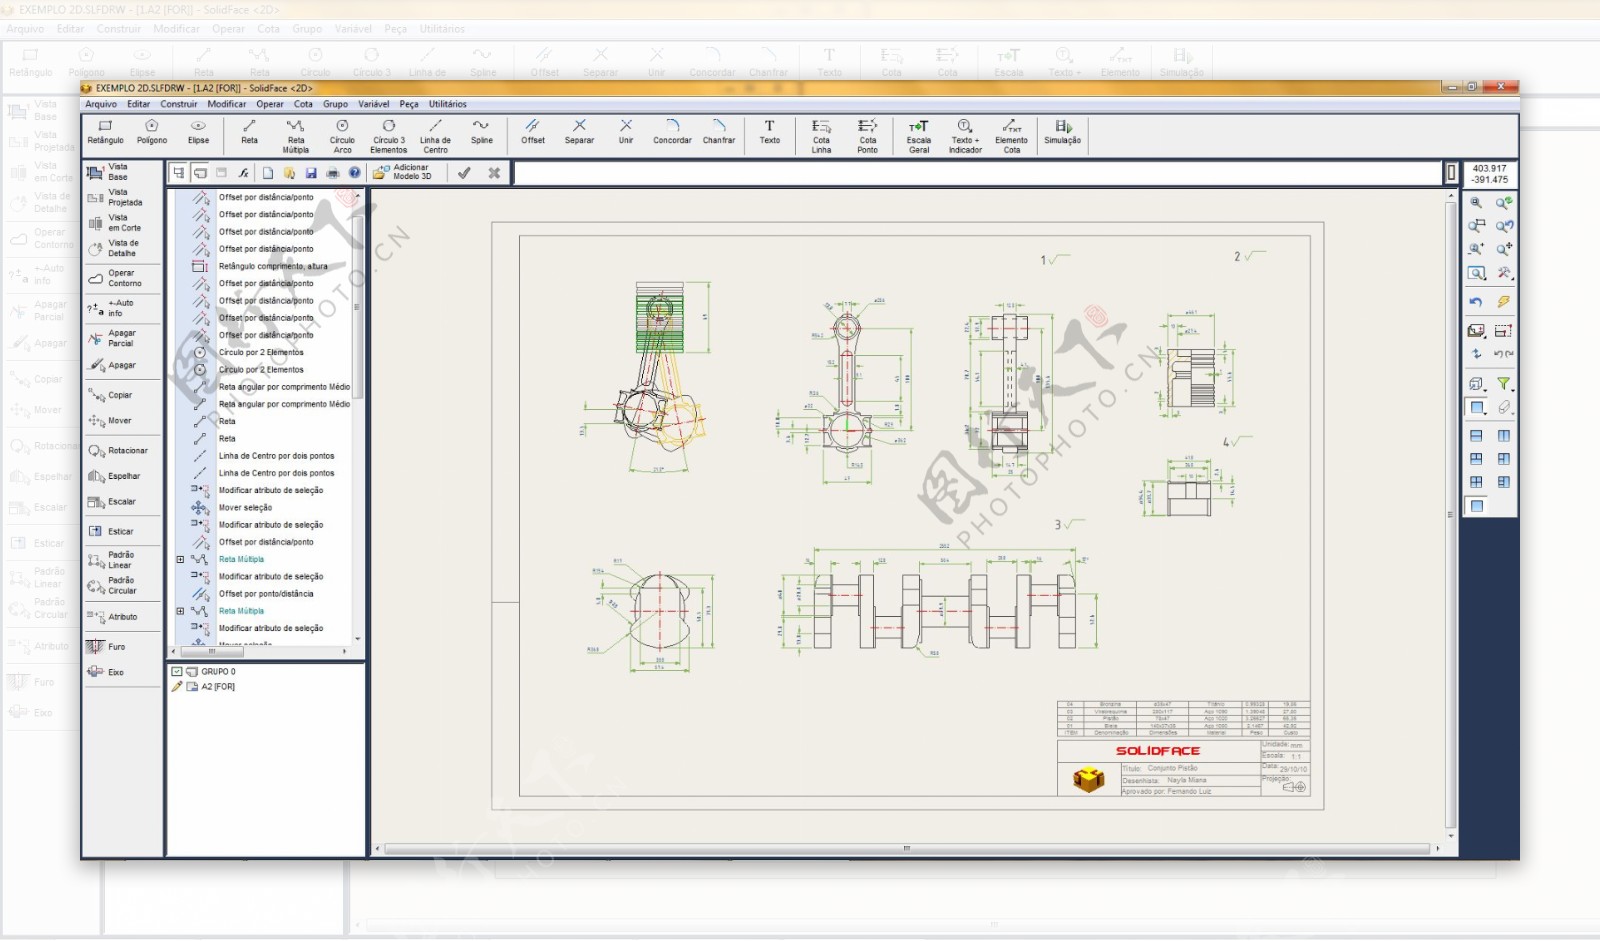Viewport: 1600px width, 941px height.
Task: Select the Espelhar mirror tool
Action: pos(114,476)
